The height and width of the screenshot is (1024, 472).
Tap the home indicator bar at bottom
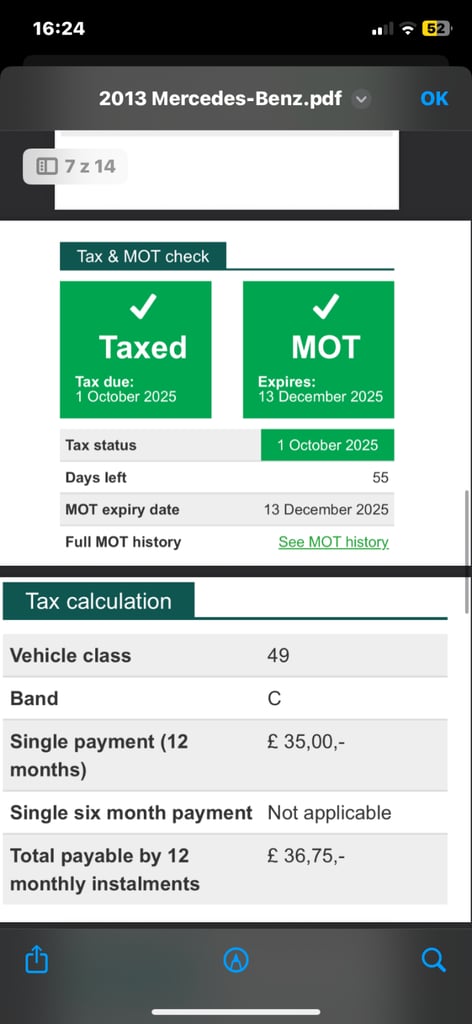tap(236, 1012)
